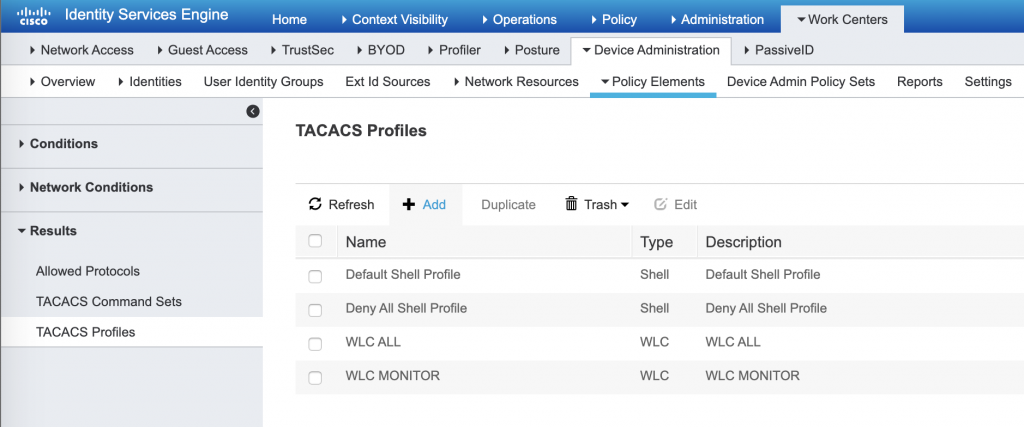1024x427 pixels.
Task: Click the trash can icon
Action: point(571,204)
